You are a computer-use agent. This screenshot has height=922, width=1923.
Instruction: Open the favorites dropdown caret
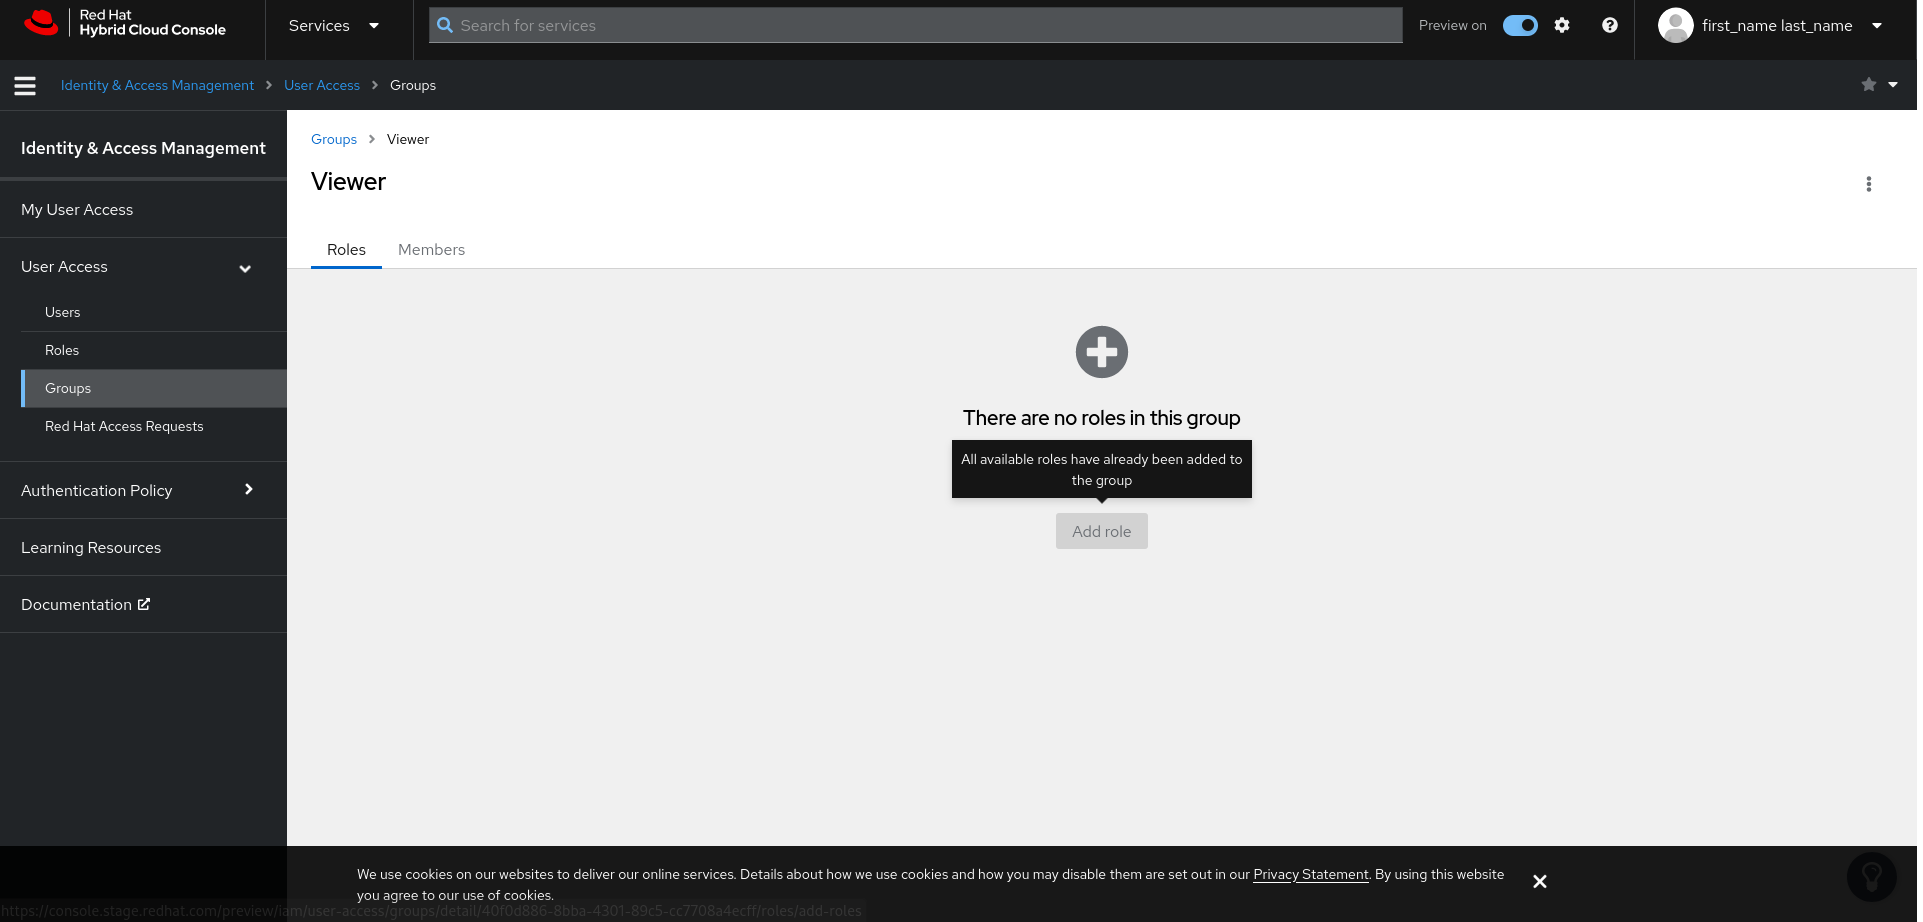pyautogui.click(x=1893, y=85)
